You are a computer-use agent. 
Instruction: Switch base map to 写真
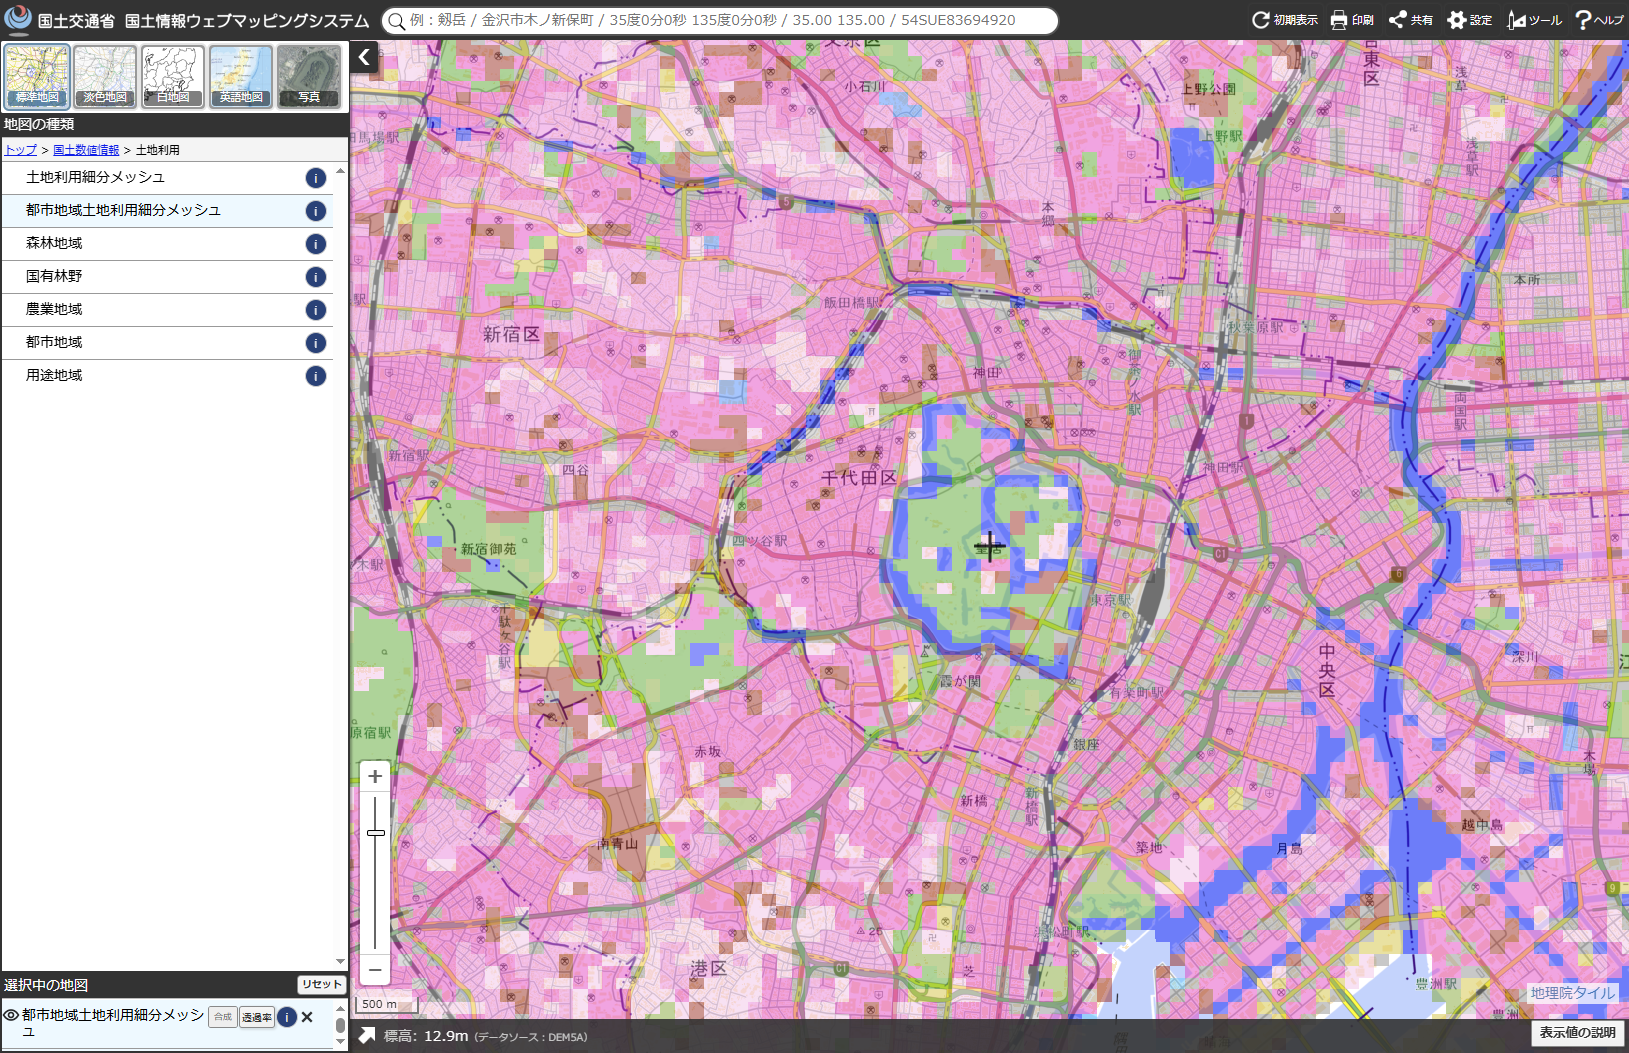pos(309,76)
